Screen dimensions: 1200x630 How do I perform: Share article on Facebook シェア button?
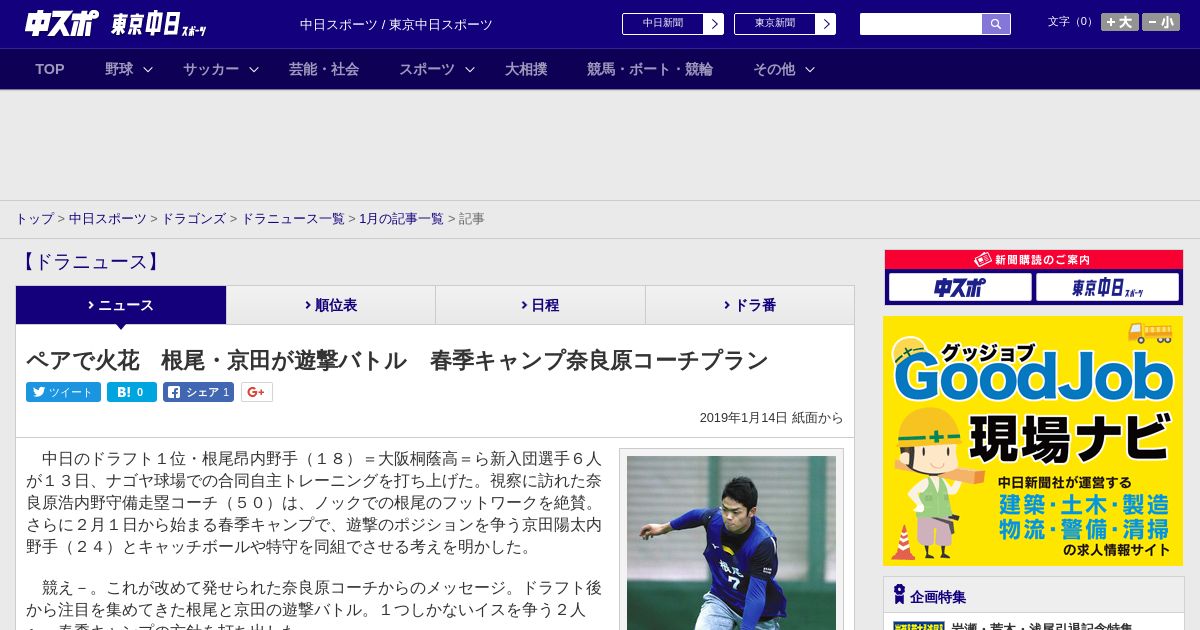198,392
